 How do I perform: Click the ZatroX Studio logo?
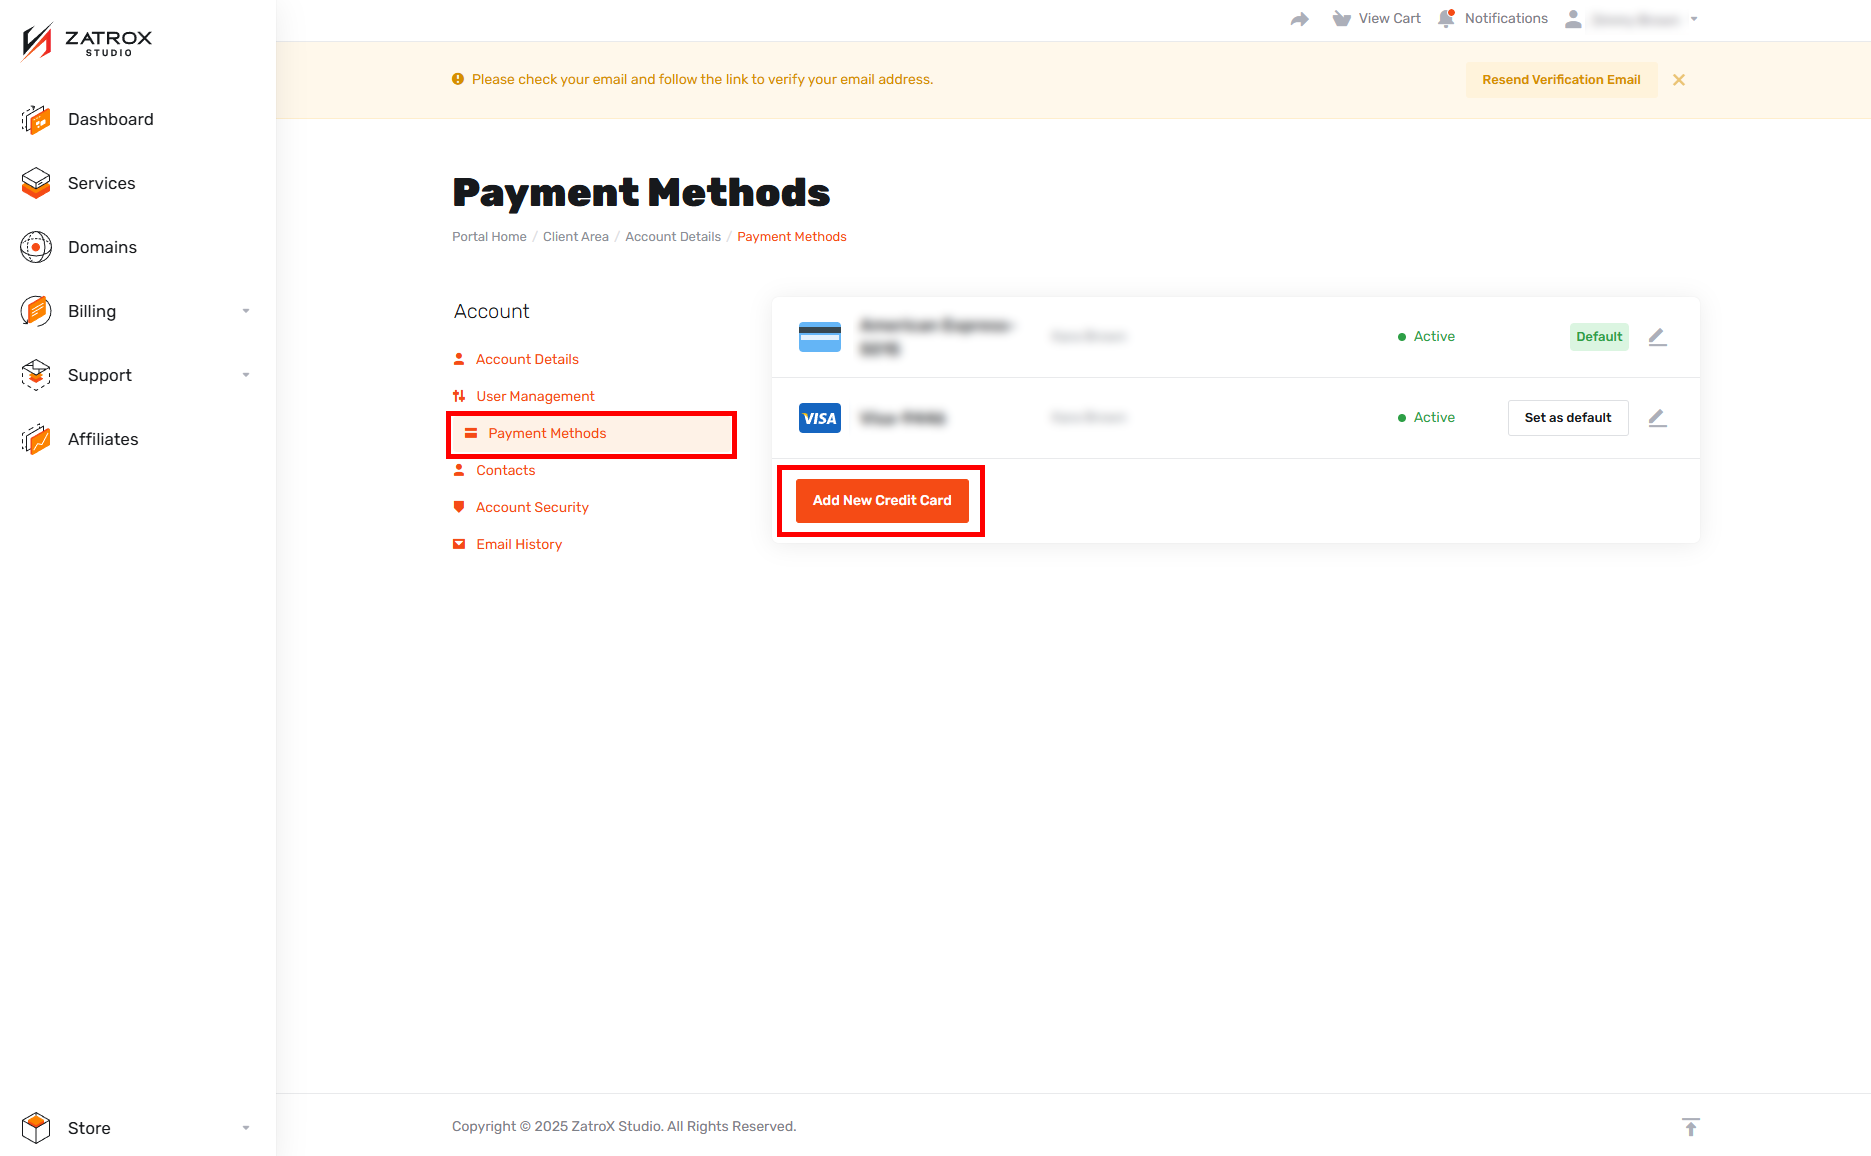[x=86, y=42]
